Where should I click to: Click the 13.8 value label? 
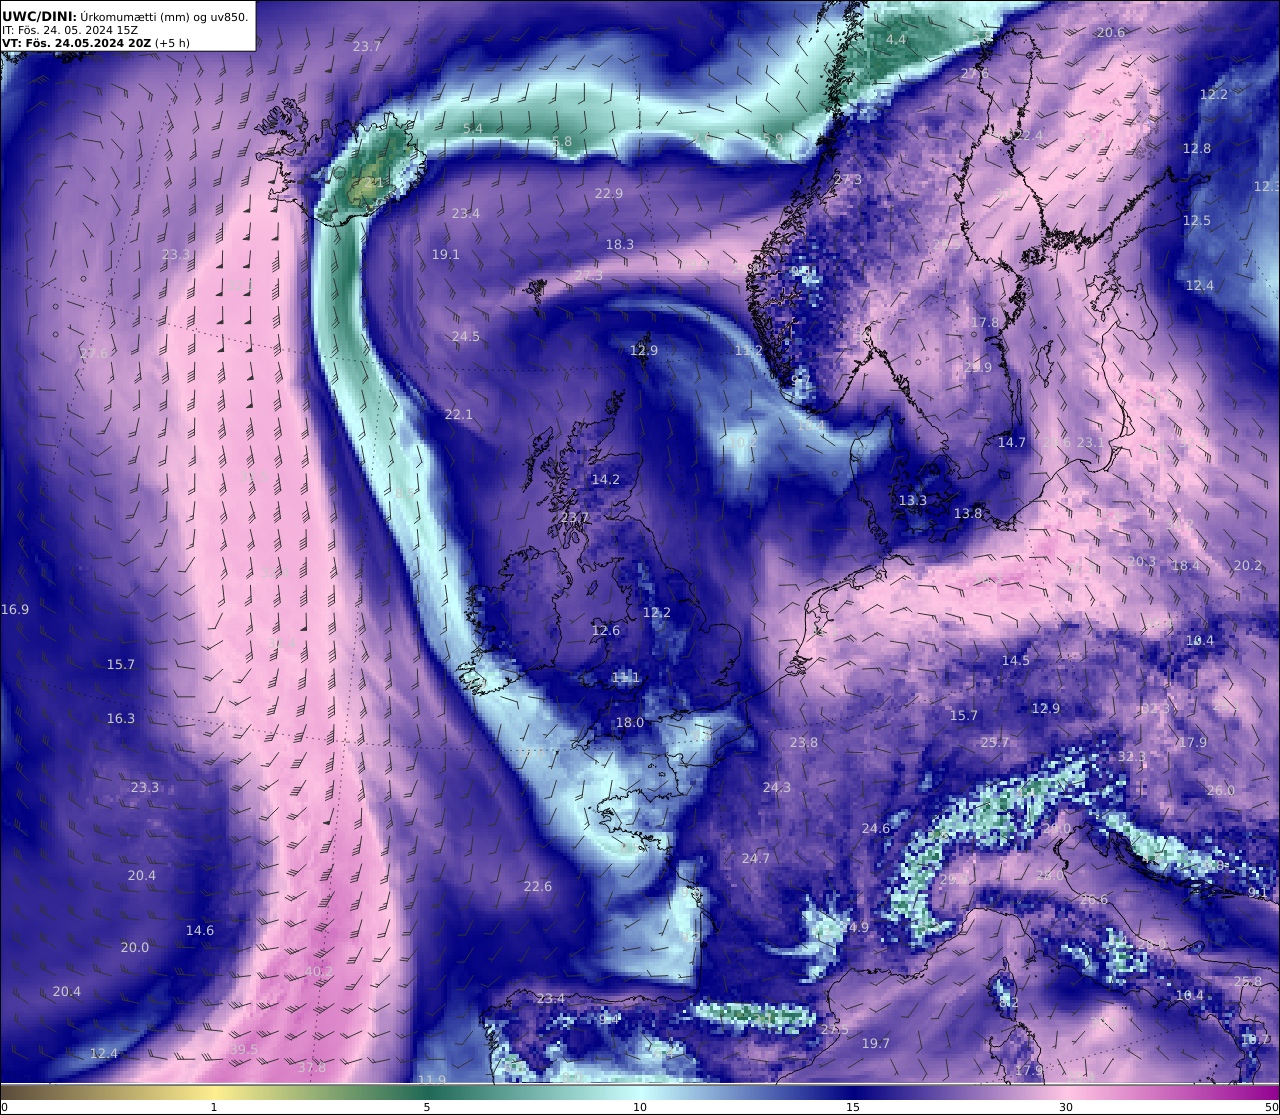click(x=967, y=514)
